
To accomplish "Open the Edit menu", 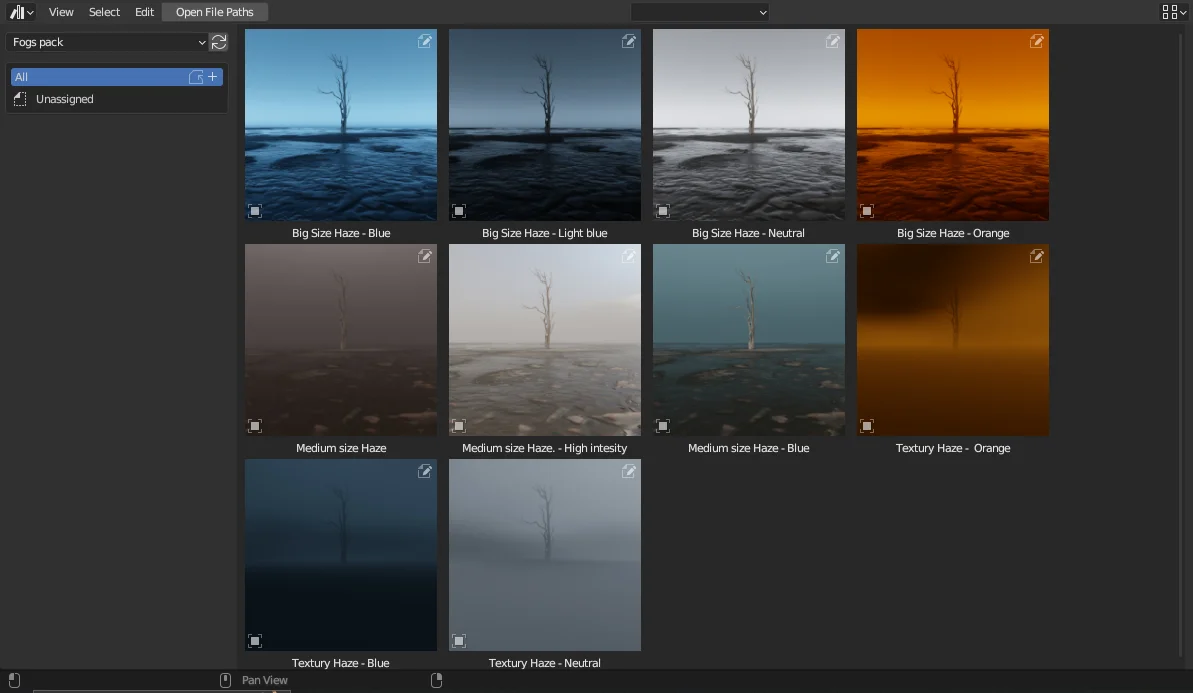I will click(x=144, y=12).
